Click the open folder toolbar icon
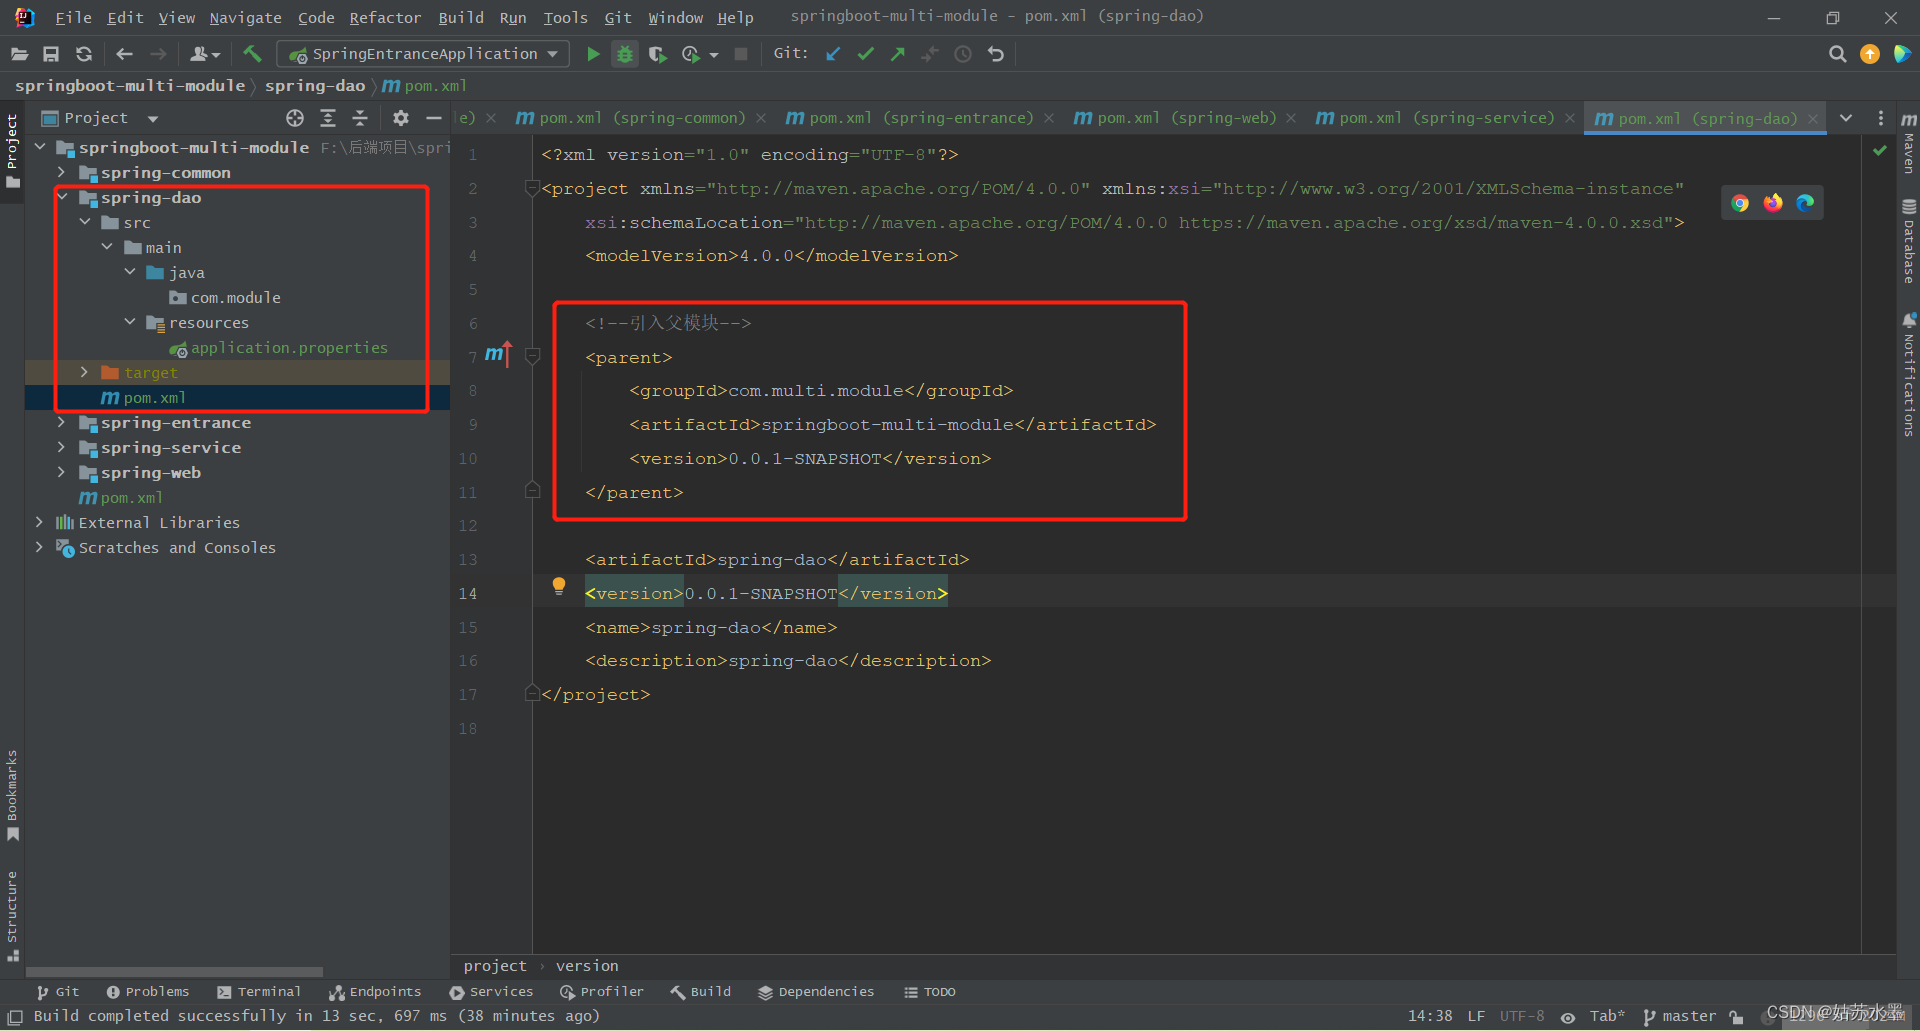Screen dimensions: 1920x1031 19,54
